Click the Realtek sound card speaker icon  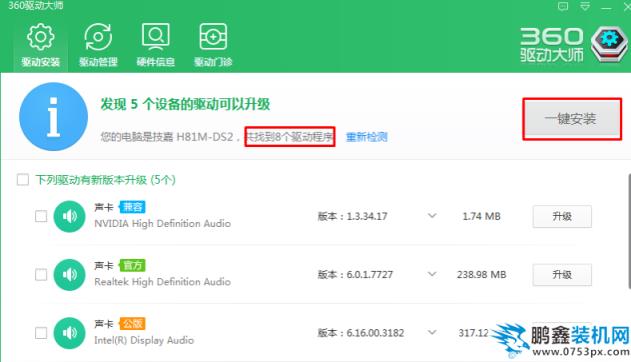pos(69,275)
